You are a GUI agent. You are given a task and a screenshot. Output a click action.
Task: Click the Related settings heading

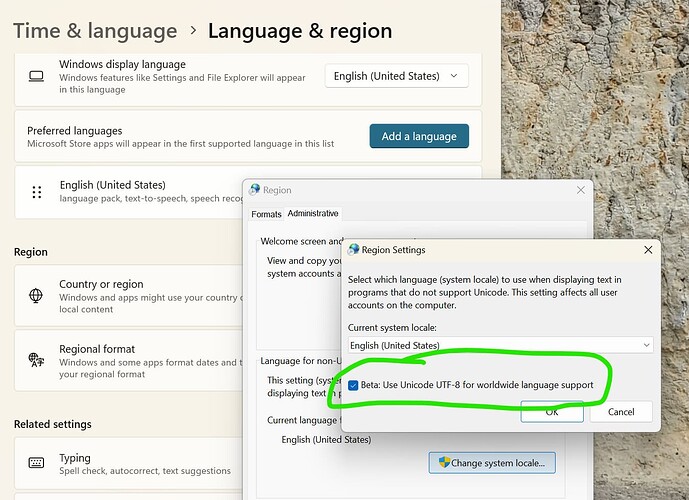click(x=53, y=424)
